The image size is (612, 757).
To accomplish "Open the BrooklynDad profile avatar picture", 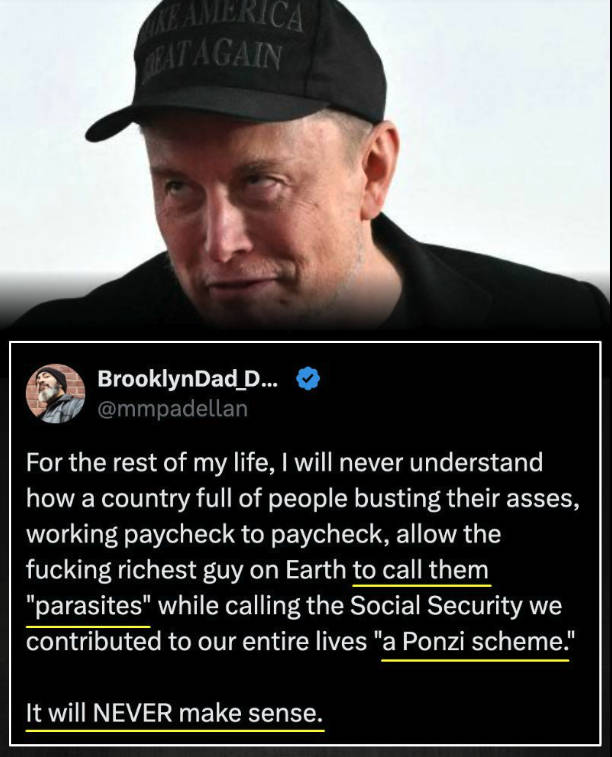I will point(55,393).
